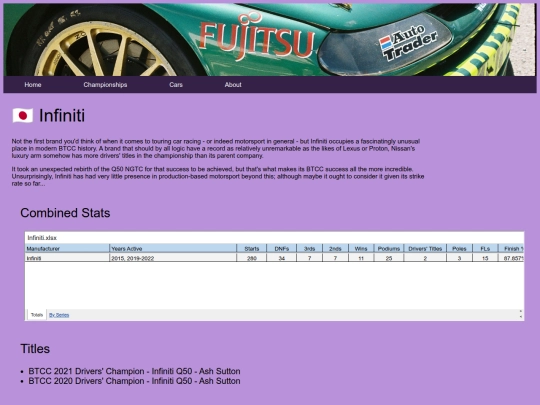The image size is (540, 405).
Task: Click the Combined Stats heading
Action: pos(65,213)
